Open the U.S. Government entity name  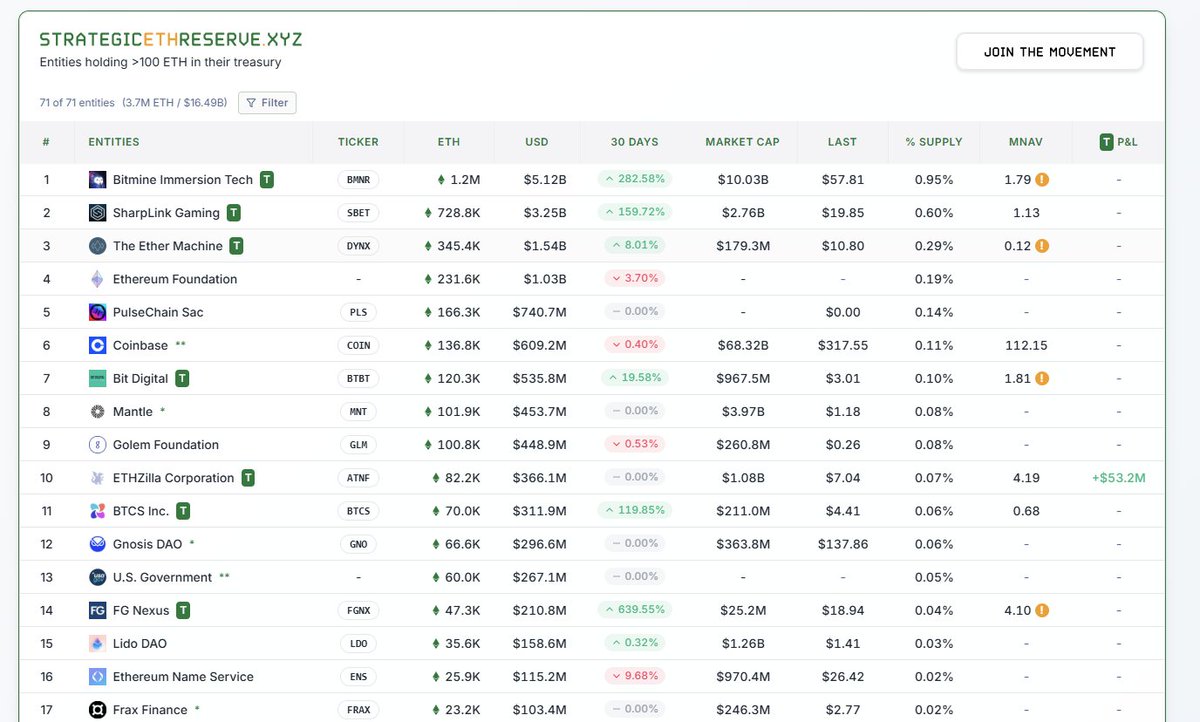click(x=162, y=577)
